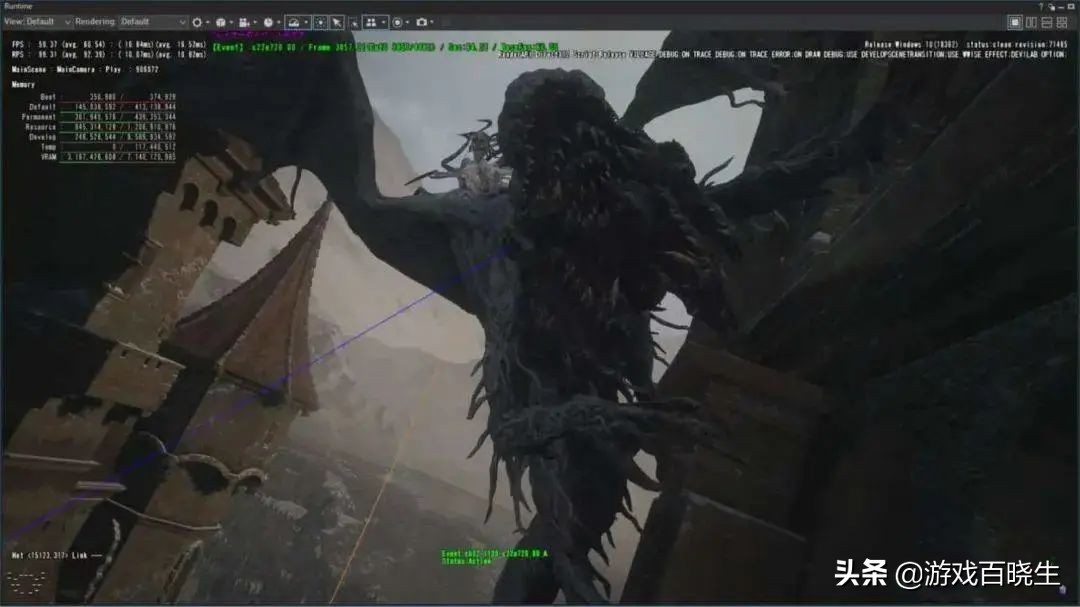The width and height of the screenshot is (1080, 607).
Task: Expand the arrow beside the target icon
Action: click(x=408, y=22)
